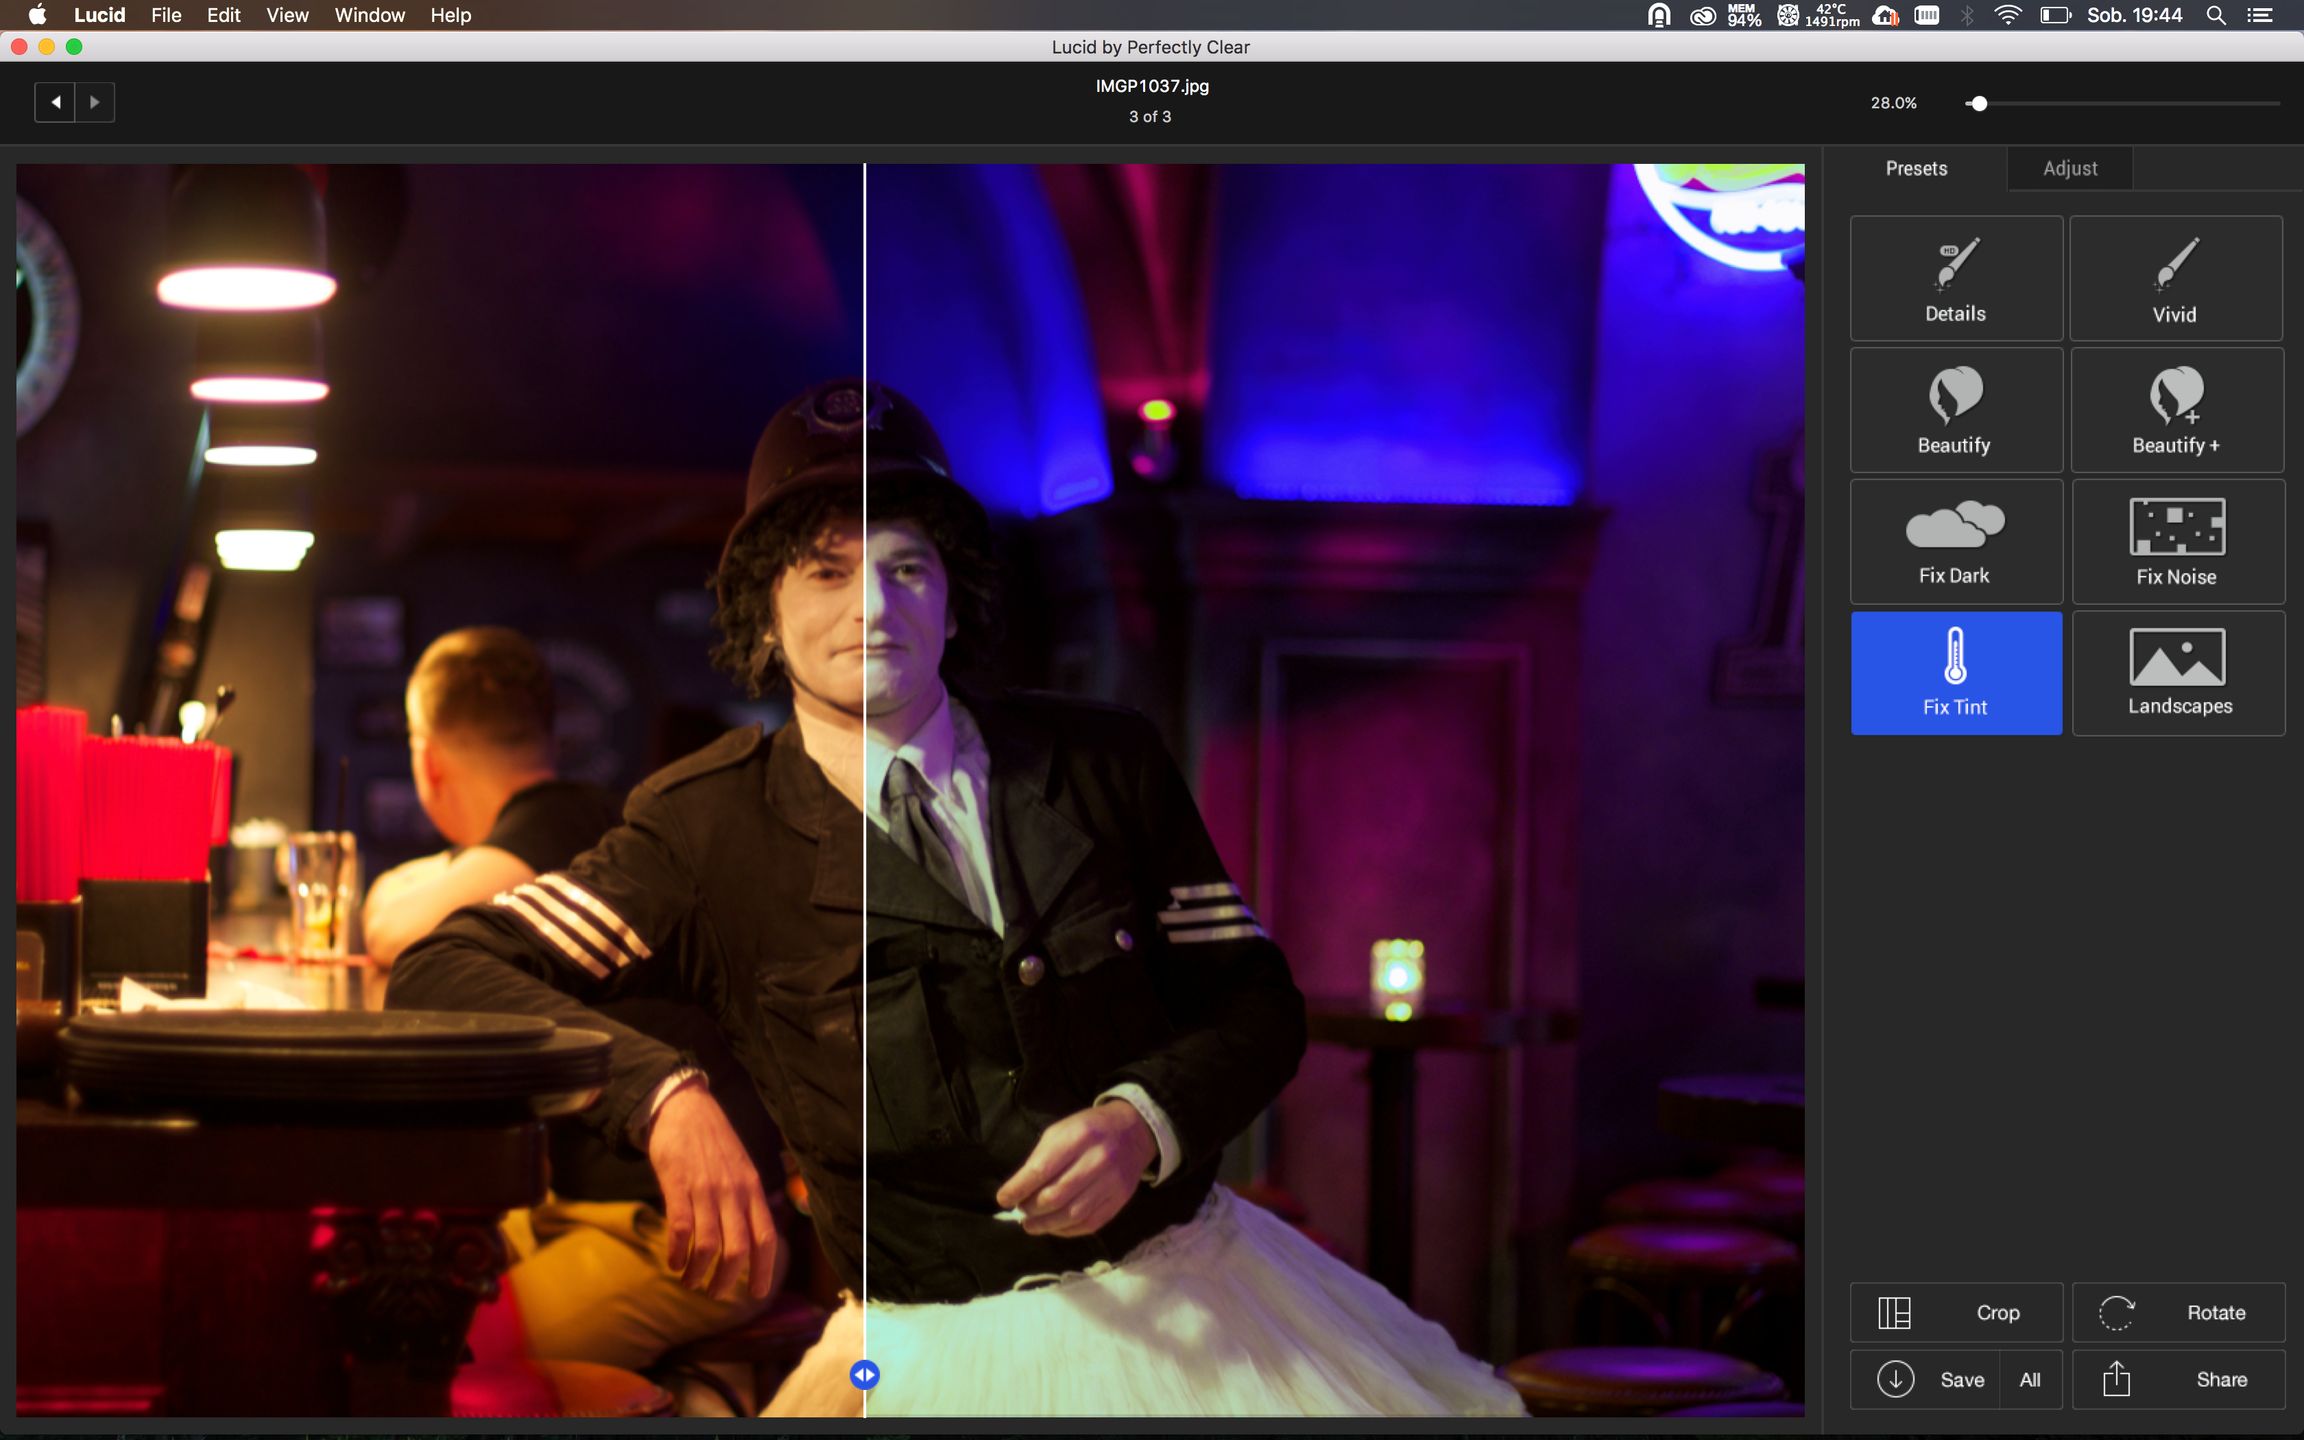
Task: Toggle the Fix Tint thermometer preset
Action: pyautogui.click(x=1955, y=673)
